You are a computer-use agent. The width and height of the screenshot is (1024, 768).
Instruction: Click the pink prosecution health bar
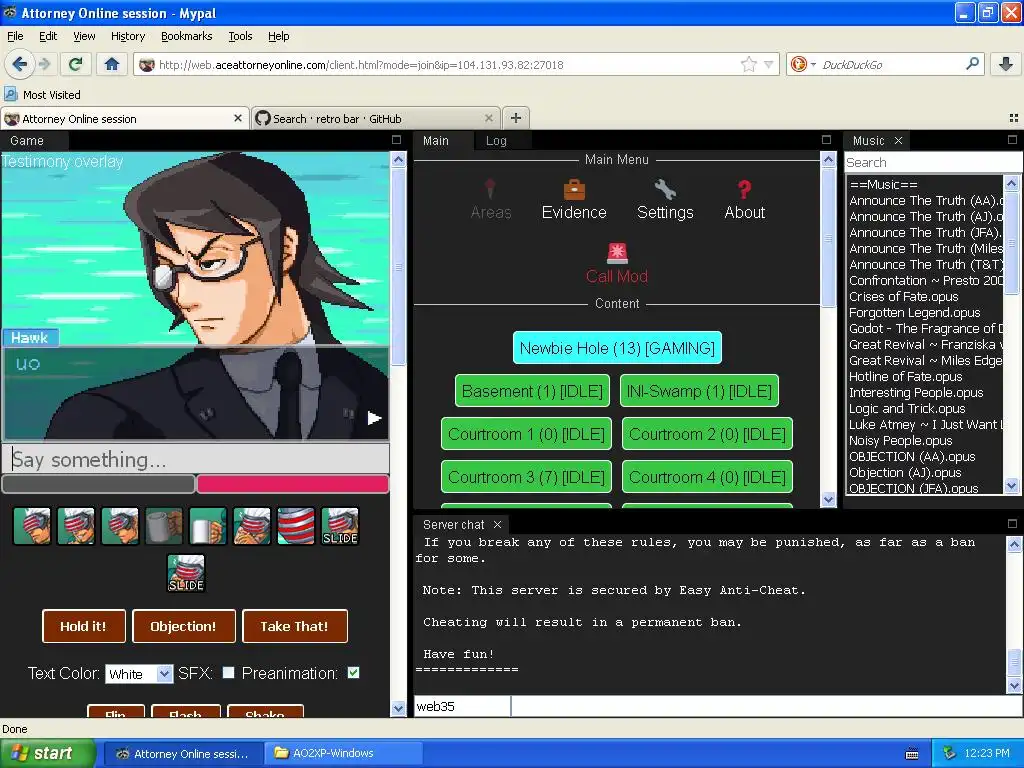pos(293,484)
